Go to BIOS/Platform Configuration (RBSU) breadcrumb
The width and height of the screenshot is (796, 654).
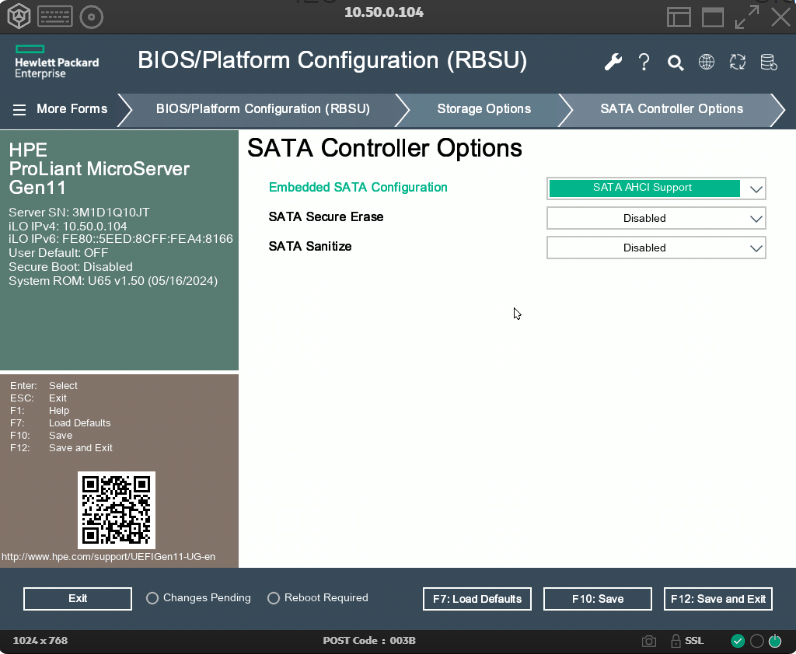(262, 109)
